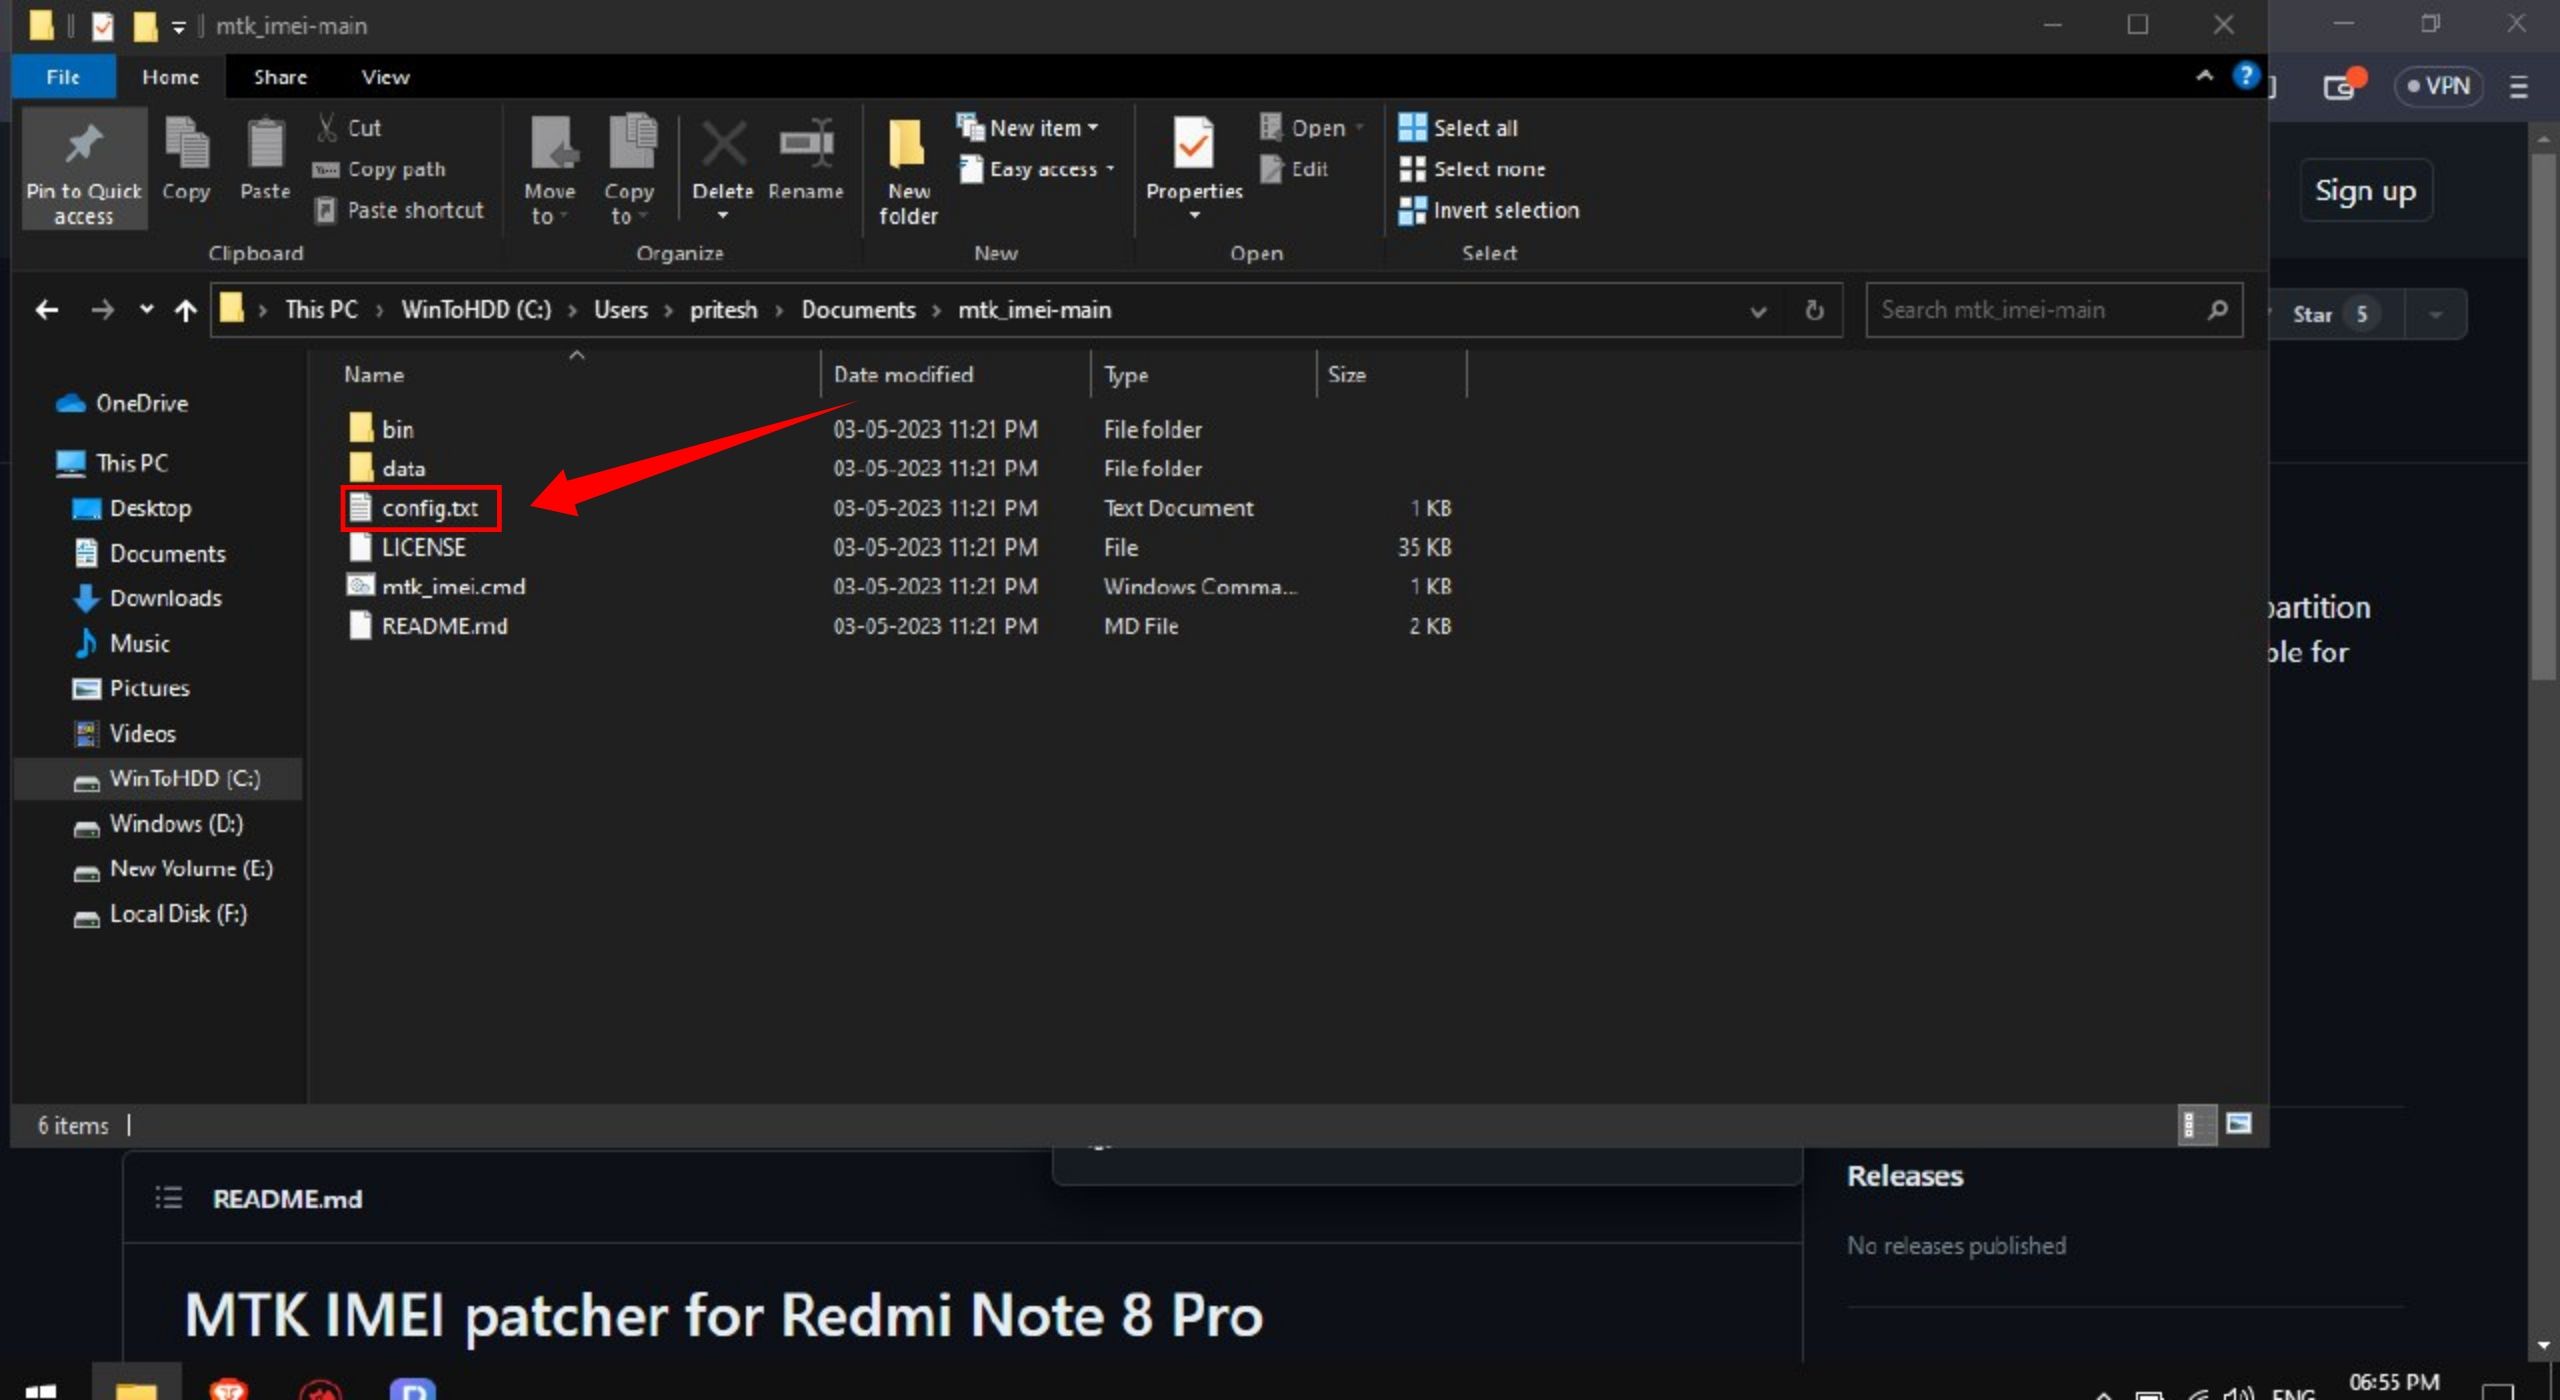Image resolution: width=2560 pixels, height=1400 pixels.
Task: Click the Refresh icon beside the address bar
Action: point(1814,310)
